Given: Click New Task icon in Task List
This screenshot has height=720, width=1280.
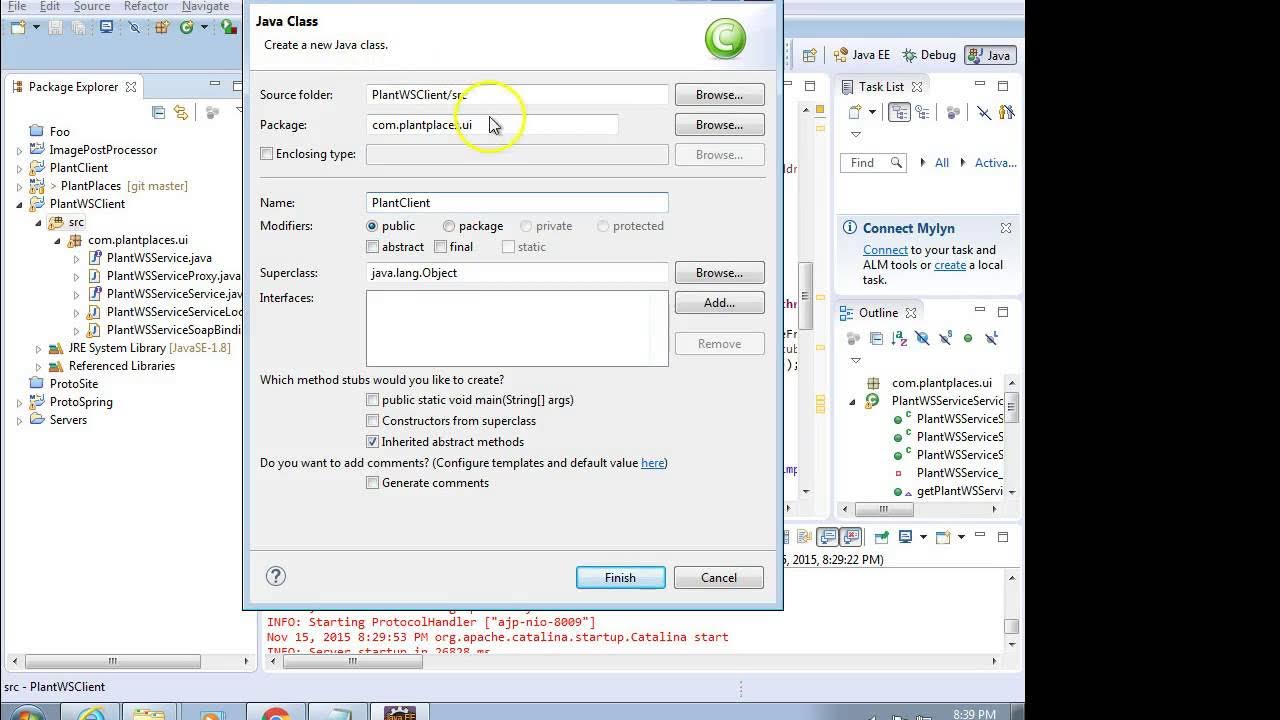Looking at the screenshot, I should tap(854, 113).
